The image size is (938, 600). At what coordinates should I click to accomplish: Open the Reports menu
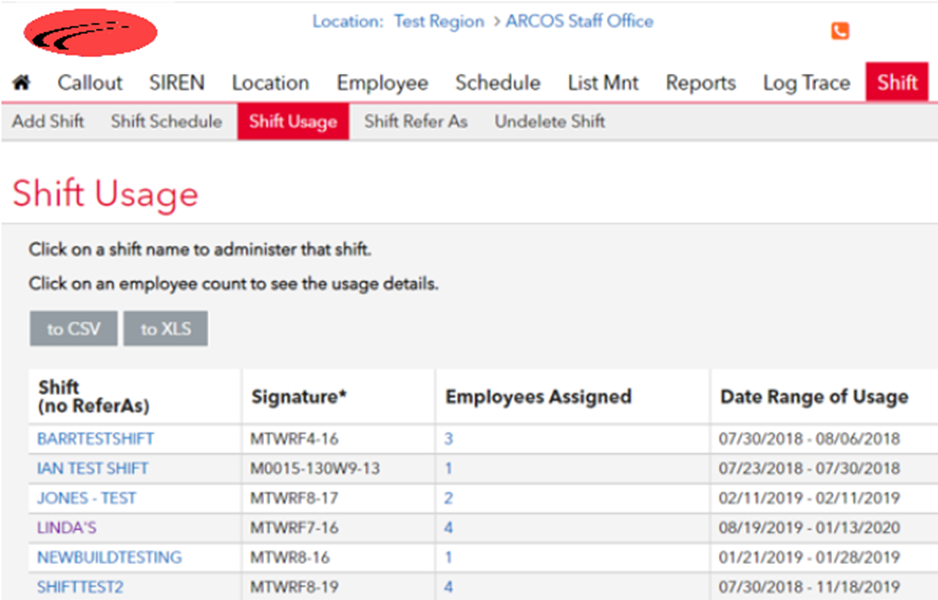pyautogui.click(x=701, y=83)
